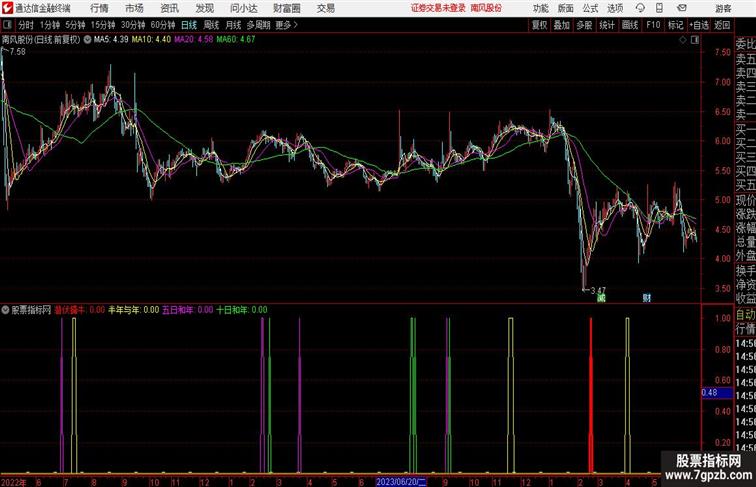Screen dimensions: 756x487
Task: Click the 2022年 label on time axis
Action: click(x=14, y=482)
